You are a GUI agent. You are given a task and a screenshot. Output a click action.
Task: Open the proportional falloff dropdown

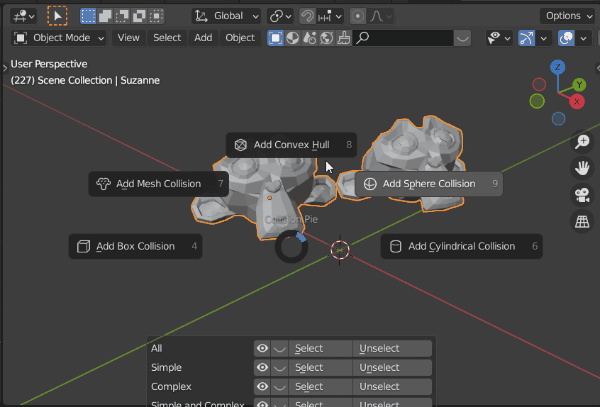point(381,16)
